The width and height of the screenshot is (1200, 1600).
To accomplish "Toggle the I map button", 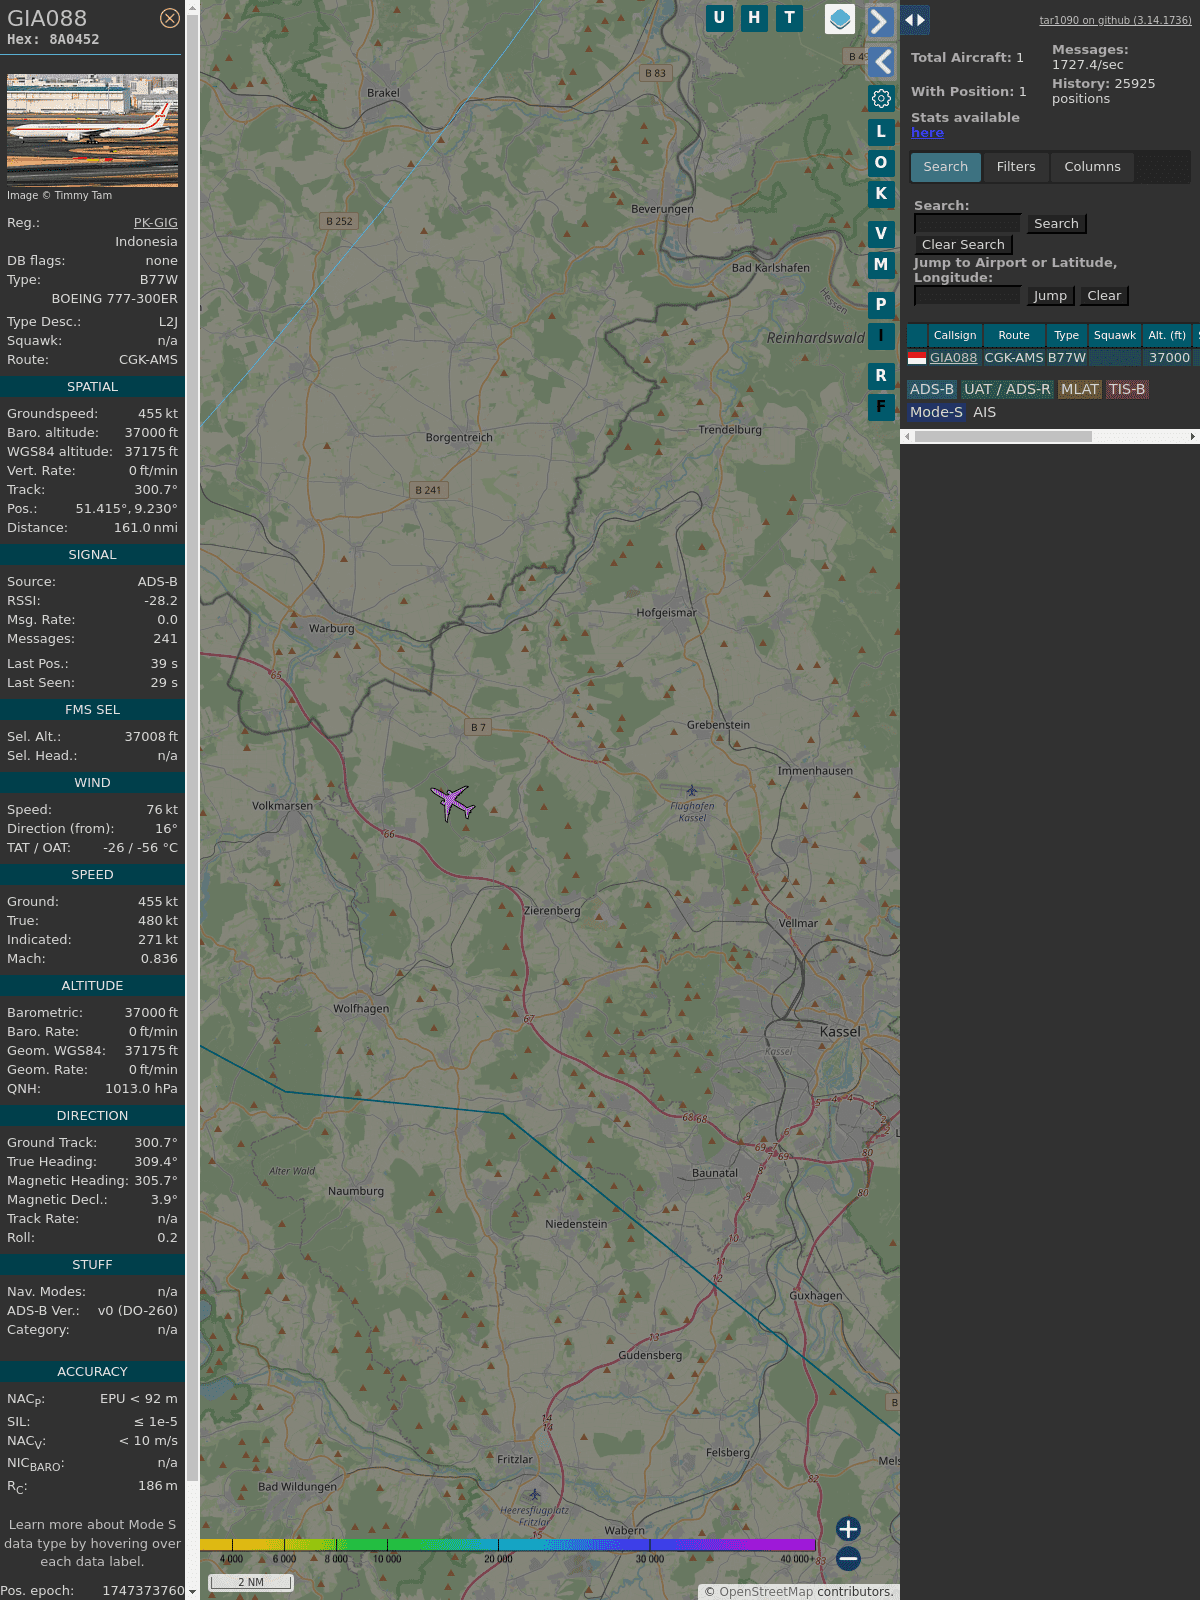I will 881,336.
